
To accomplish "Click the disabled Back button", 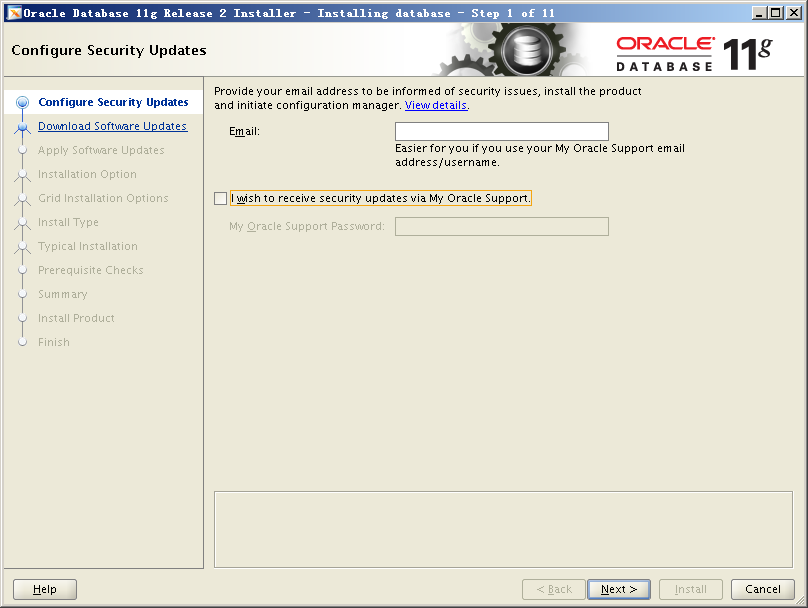I will click(x=553, y=589).
